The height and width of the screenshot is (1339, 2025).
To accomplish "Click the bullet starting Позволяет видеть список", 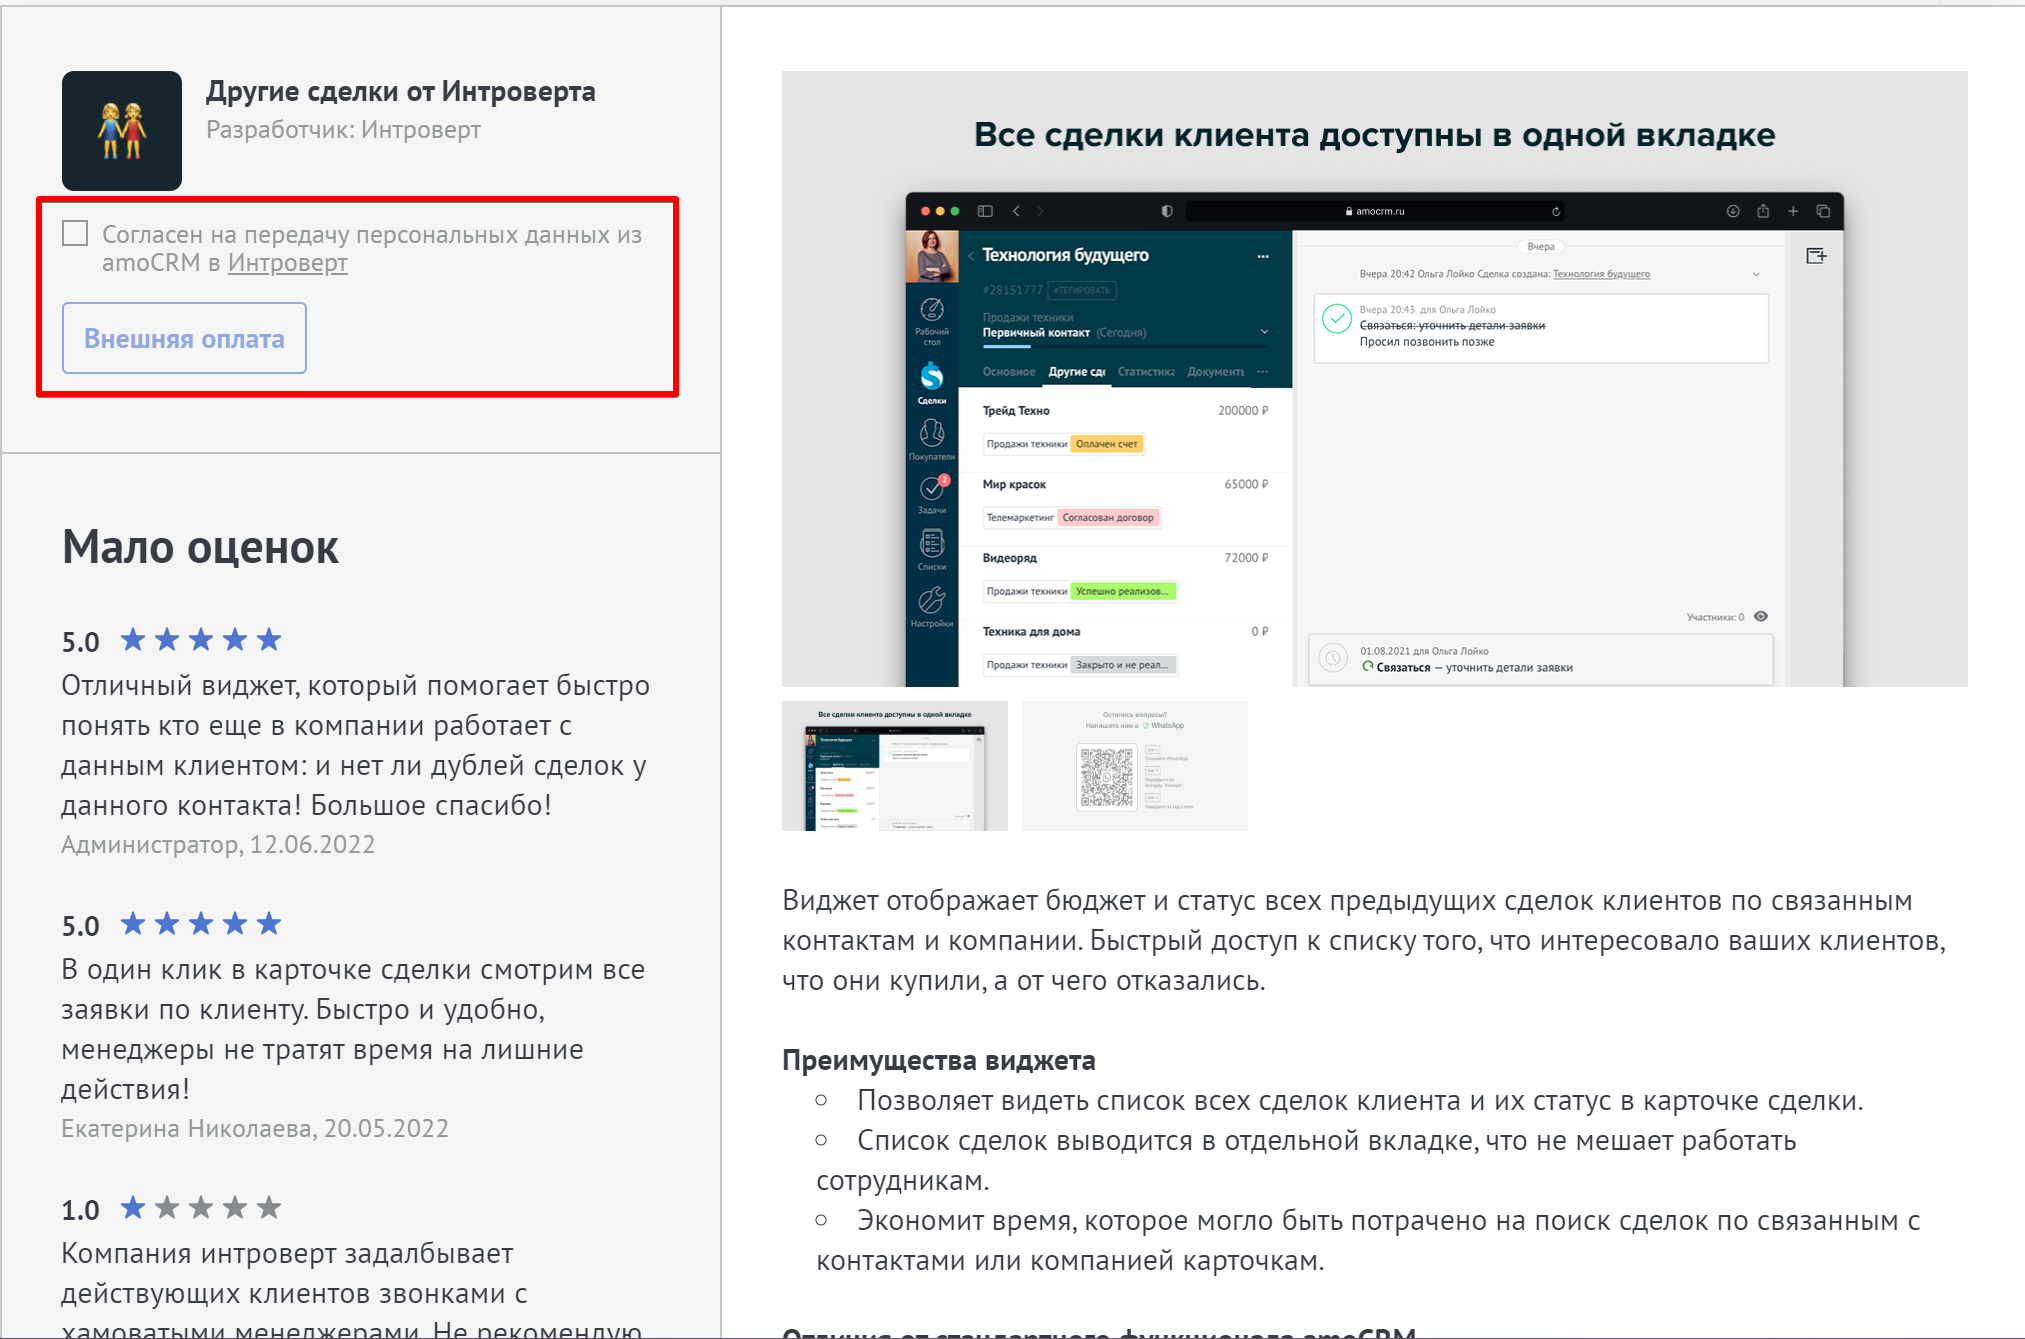I will [1360, 1101].
